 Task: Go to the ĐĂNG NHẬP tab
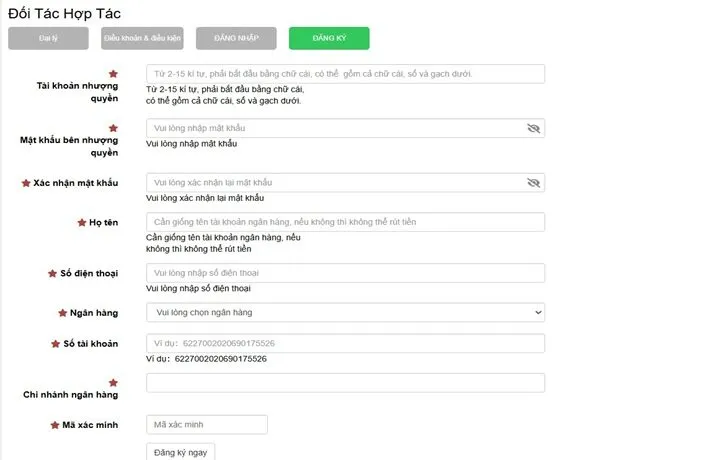pyautogui.click(x=236, y=38)
